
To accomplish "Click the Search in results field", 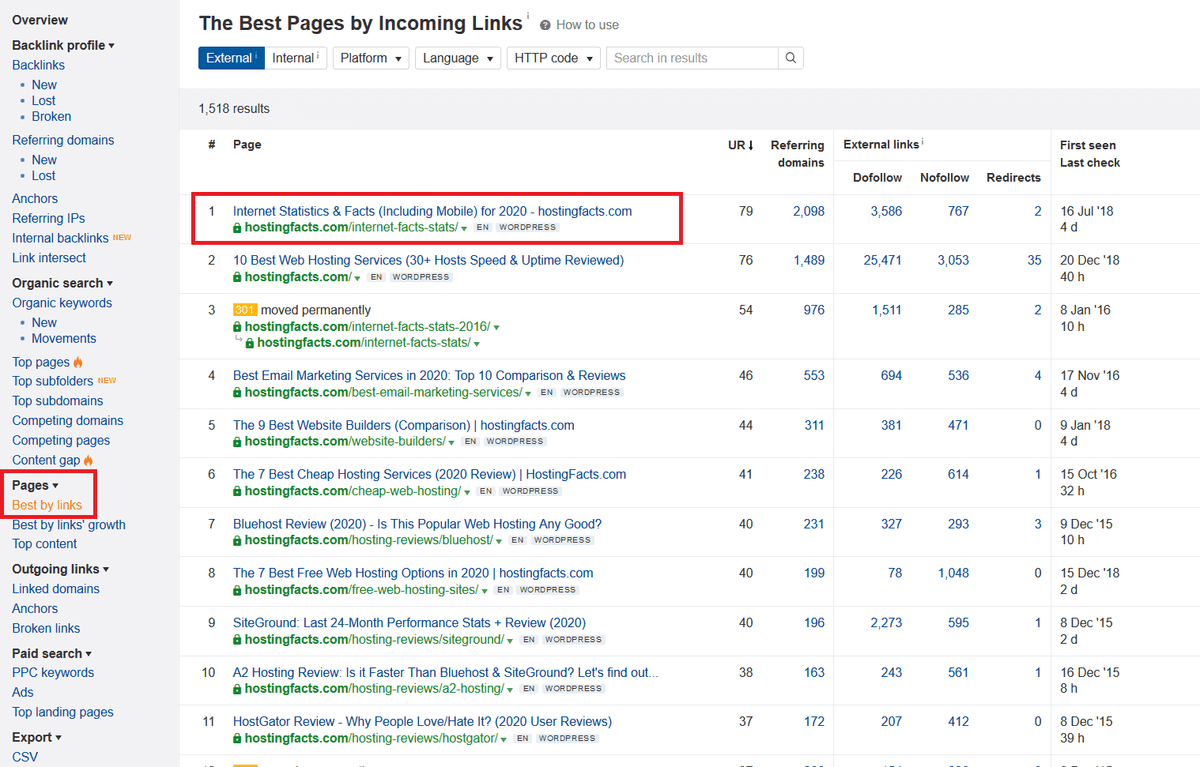I will point(691,58).
